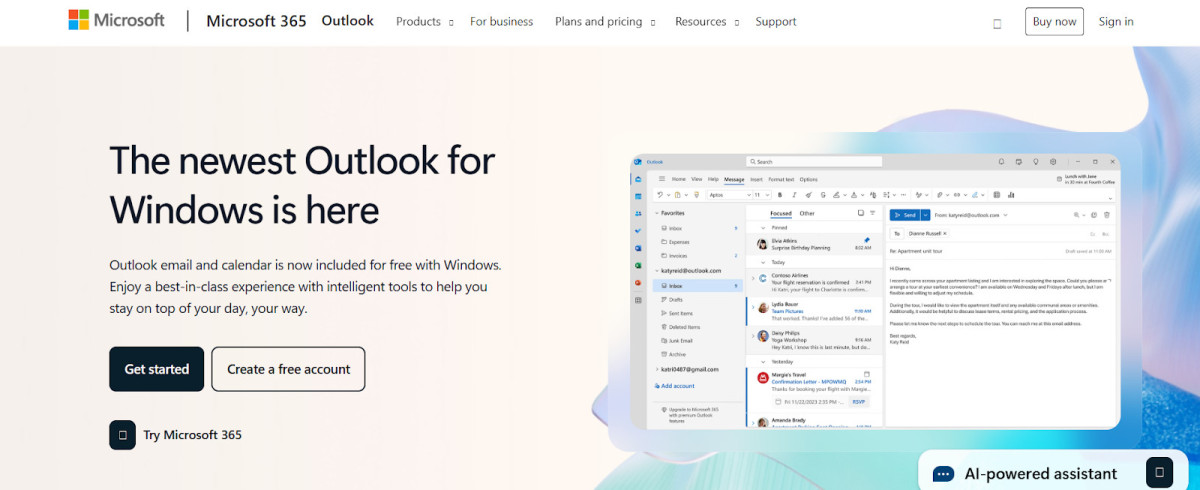Click the To button in compose pane

click(897, 233)
